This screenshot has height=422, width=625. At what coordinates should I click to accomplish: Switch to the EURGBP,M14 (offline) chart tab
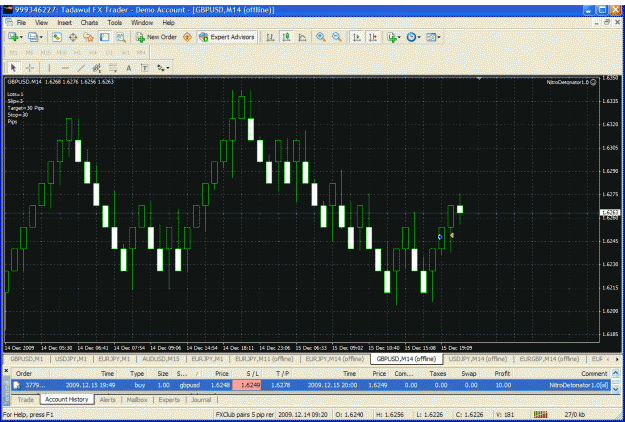[549, 359]
